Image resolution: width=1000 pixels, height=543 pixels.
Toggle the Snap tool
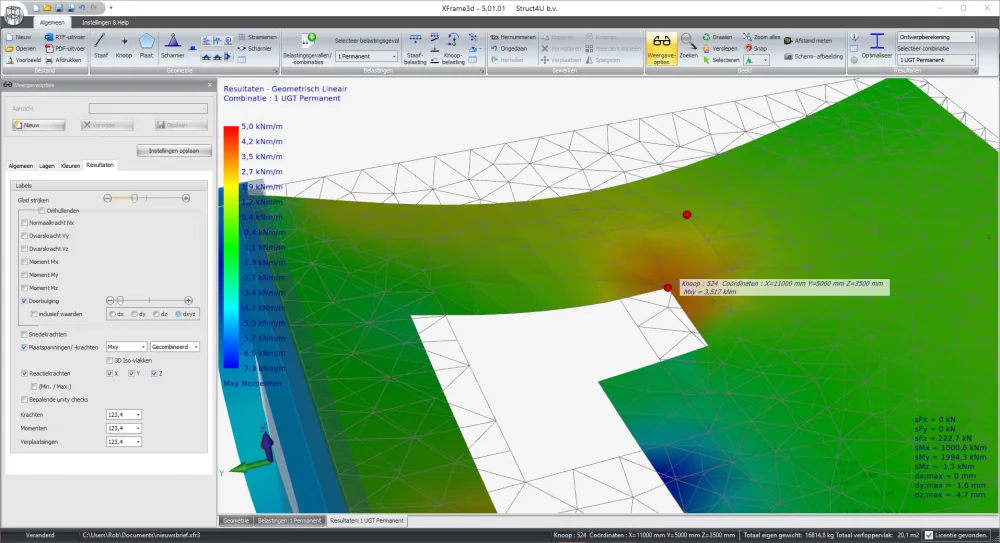(x=756, y=48)
